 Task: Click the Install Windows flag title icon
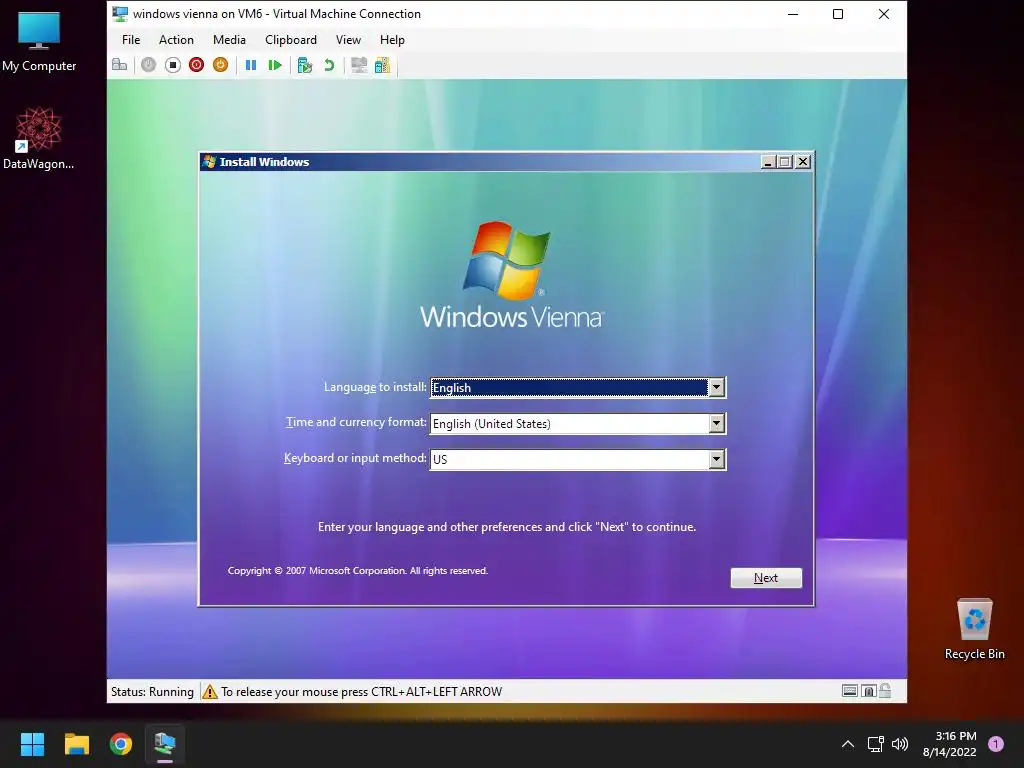(209, 162)
